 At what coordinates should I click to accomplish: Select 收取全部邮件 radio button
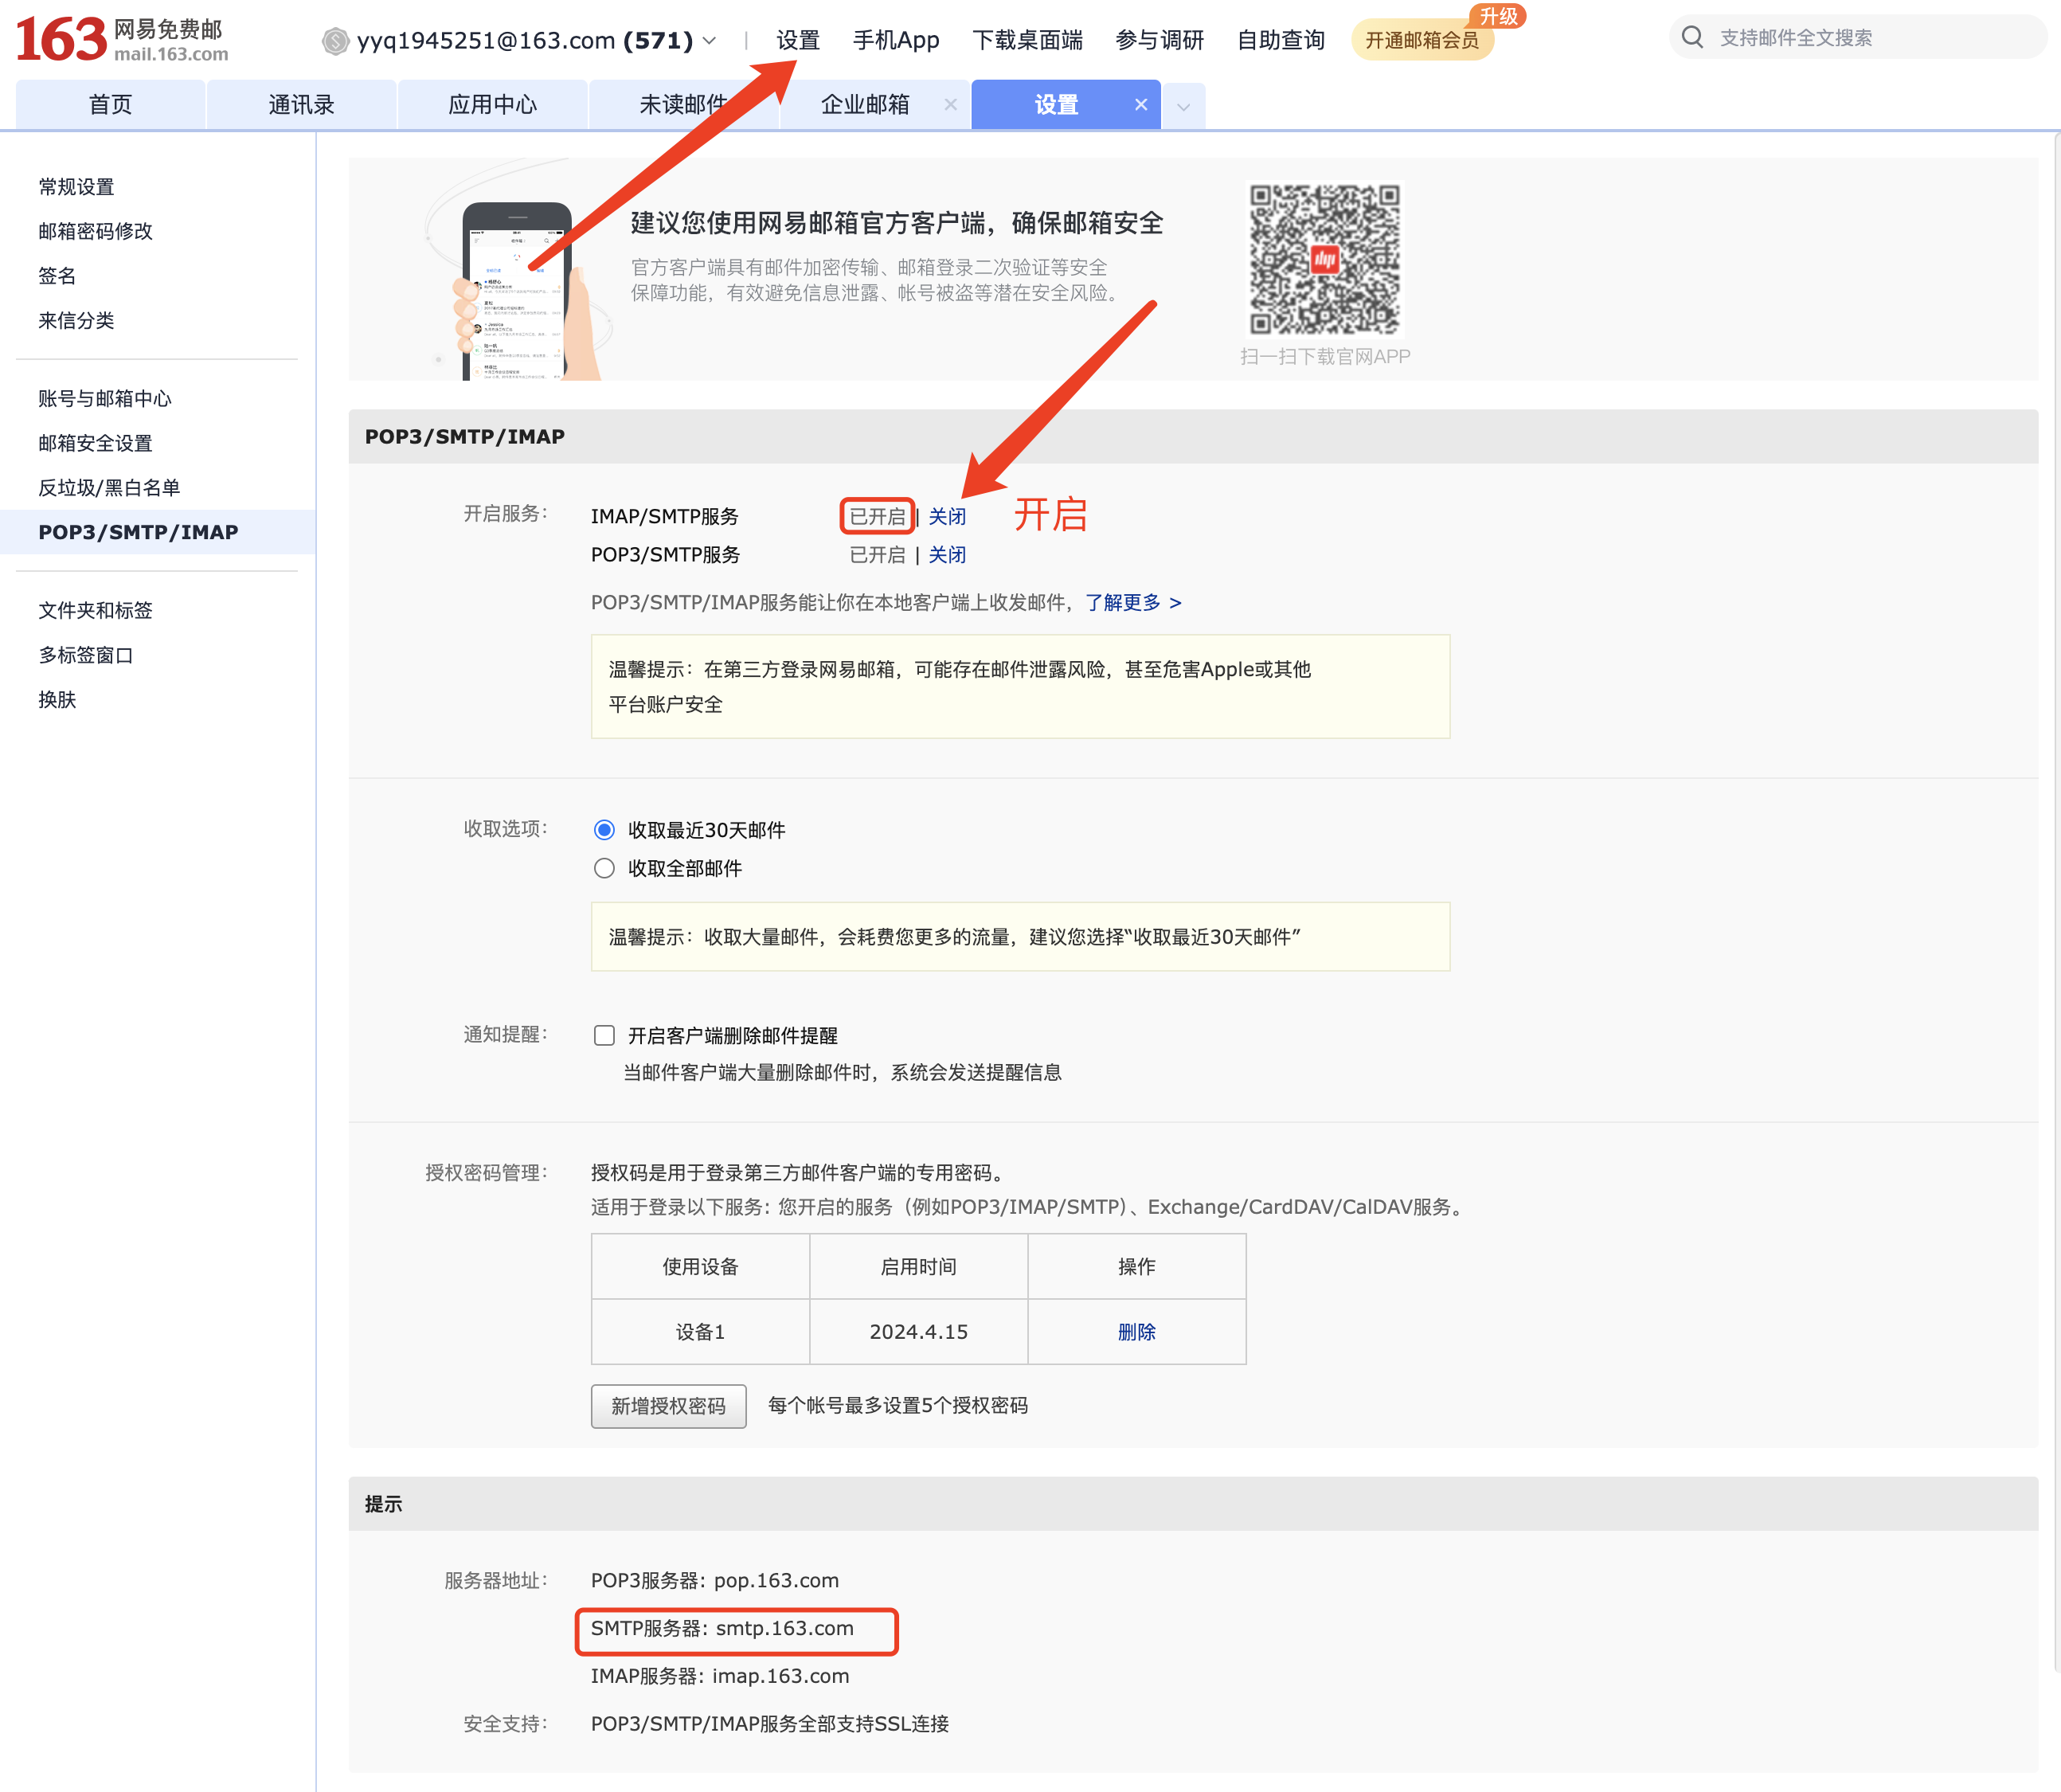click(x=604, y=868)
